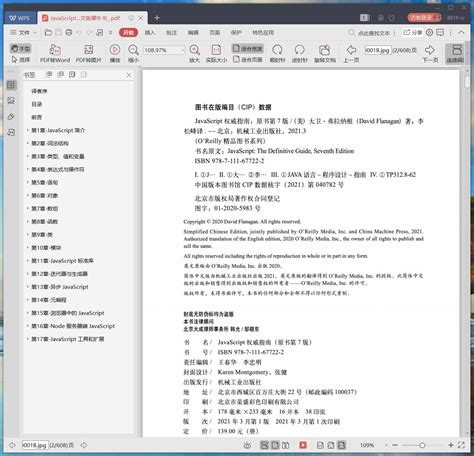Click the print icon
The height and width of the screenshot is (456, 474).
click(69, 32)
